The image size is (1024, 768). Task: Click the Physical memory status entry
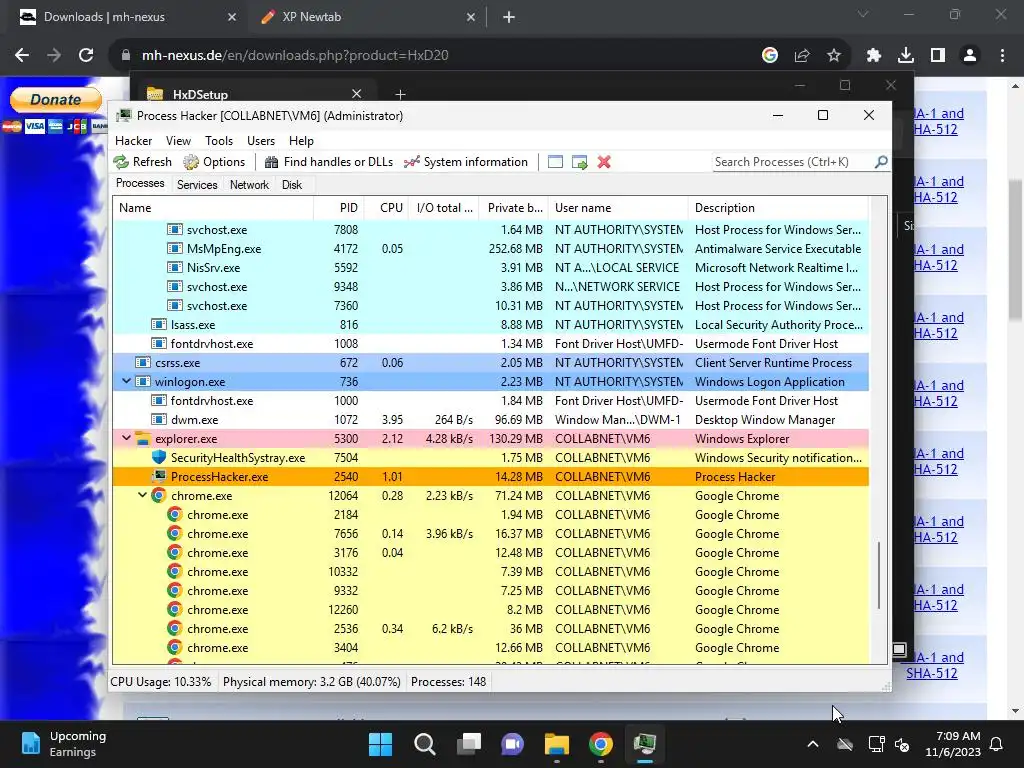point(312,682)
